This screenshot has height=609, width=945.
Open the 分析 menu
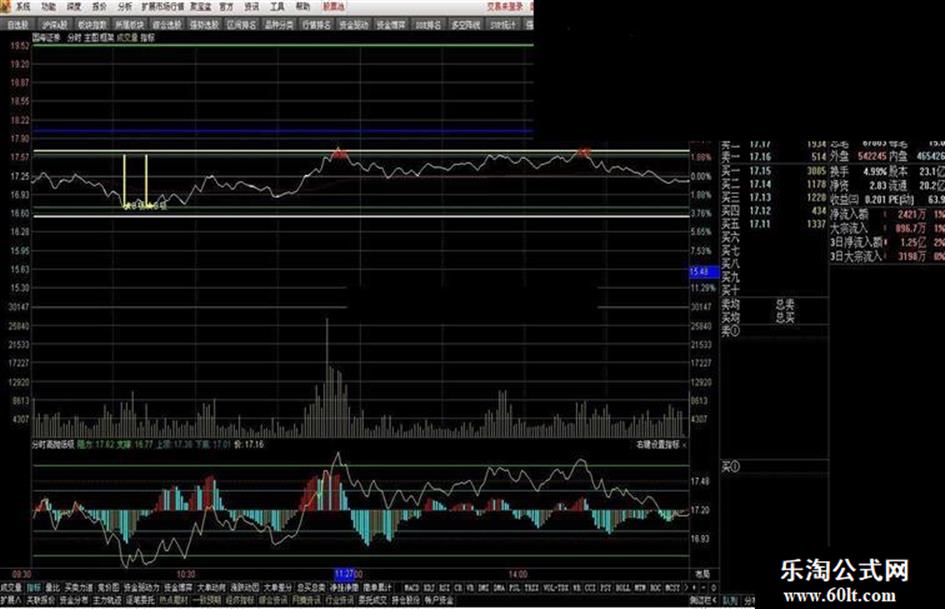click(x=125, y=7)
